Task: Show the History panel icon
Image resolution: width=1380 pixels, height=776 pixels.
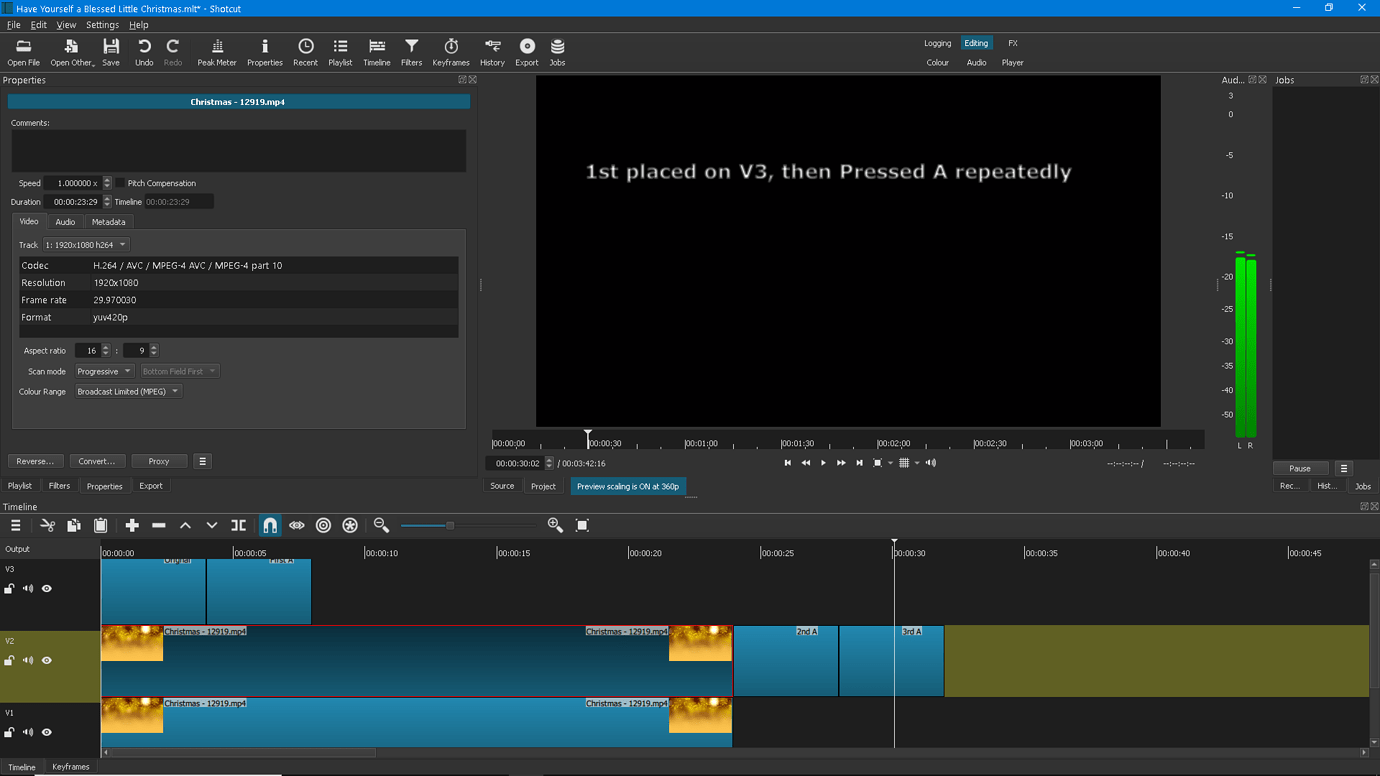Action: click(492, 52)
